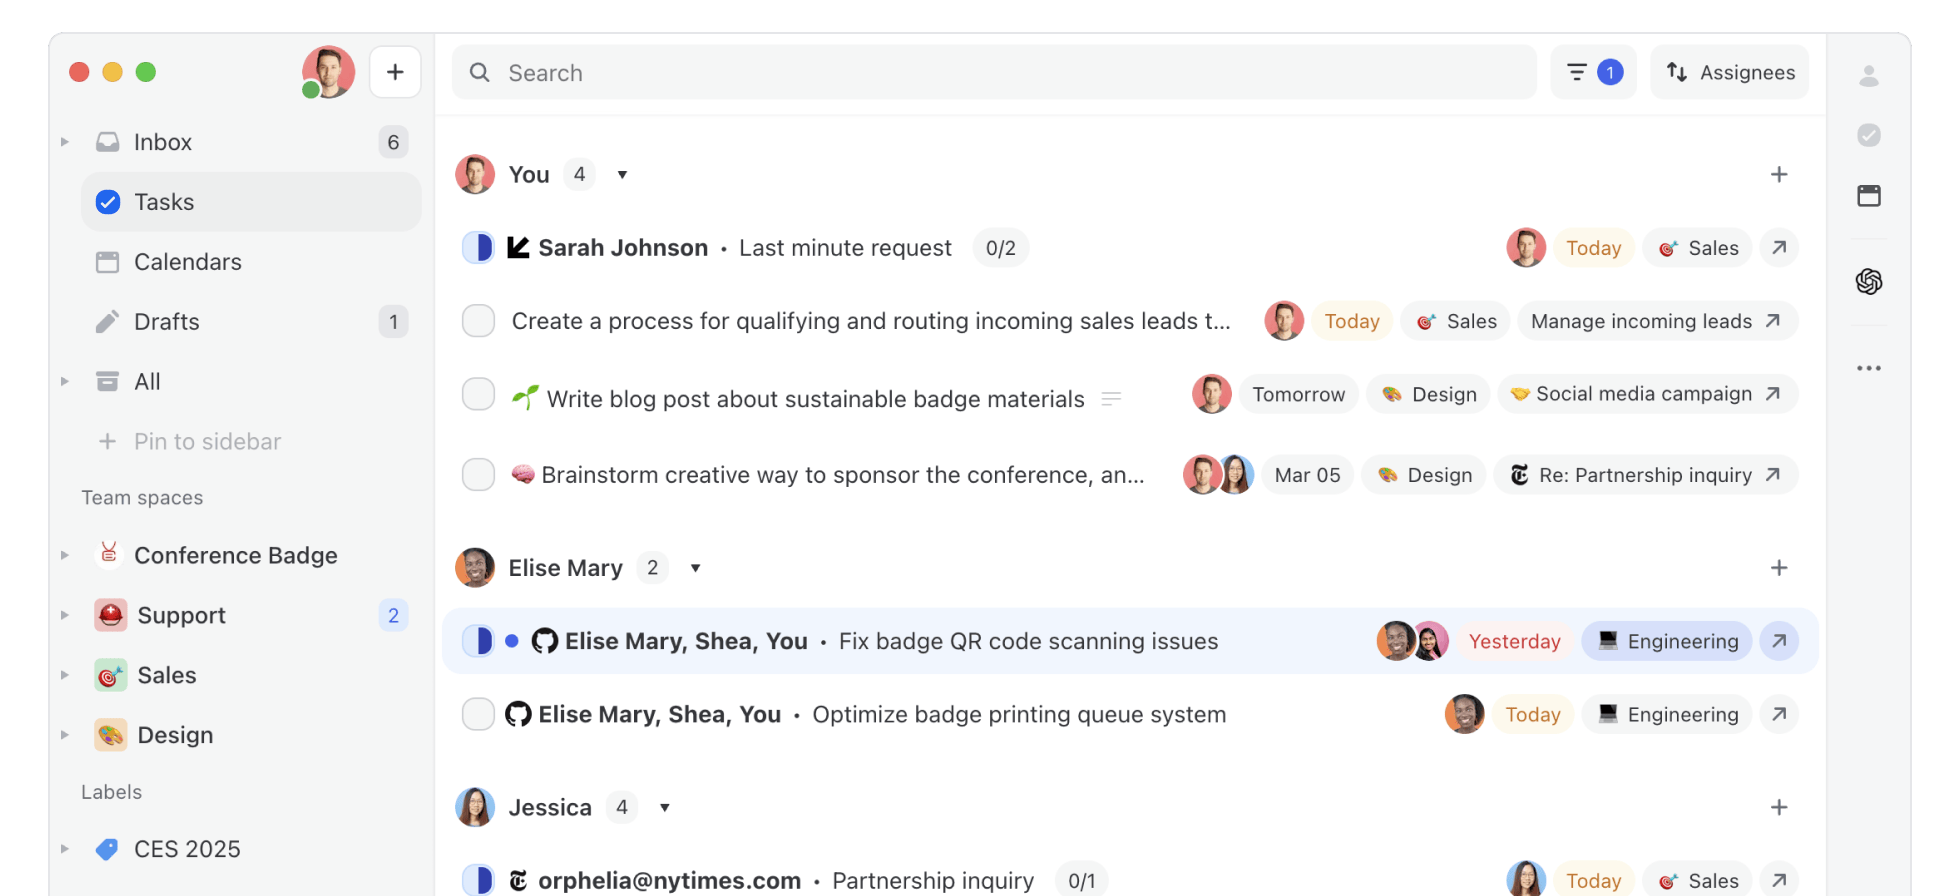This screenshot has height=896, width=1960.
Task: Open the filter icon with badge
Action: coord(1592,72)
